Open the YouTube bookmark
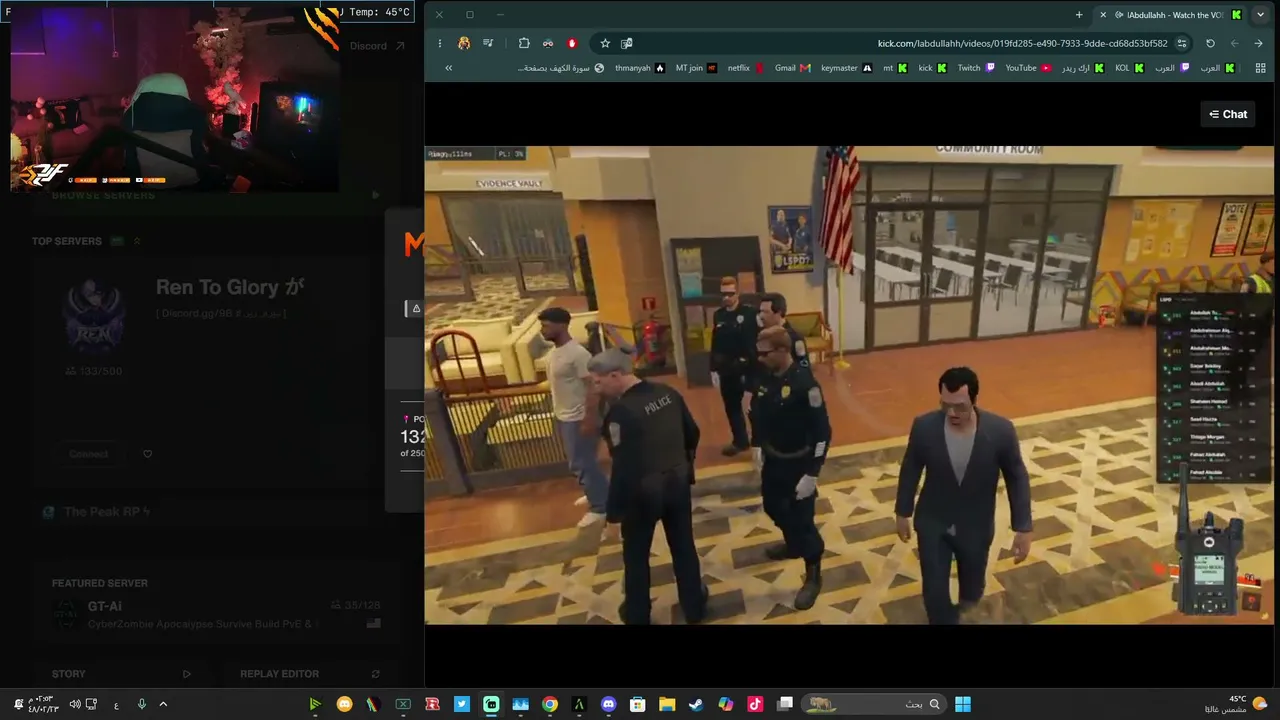 pyautogui.click(x=1028, y=68)
